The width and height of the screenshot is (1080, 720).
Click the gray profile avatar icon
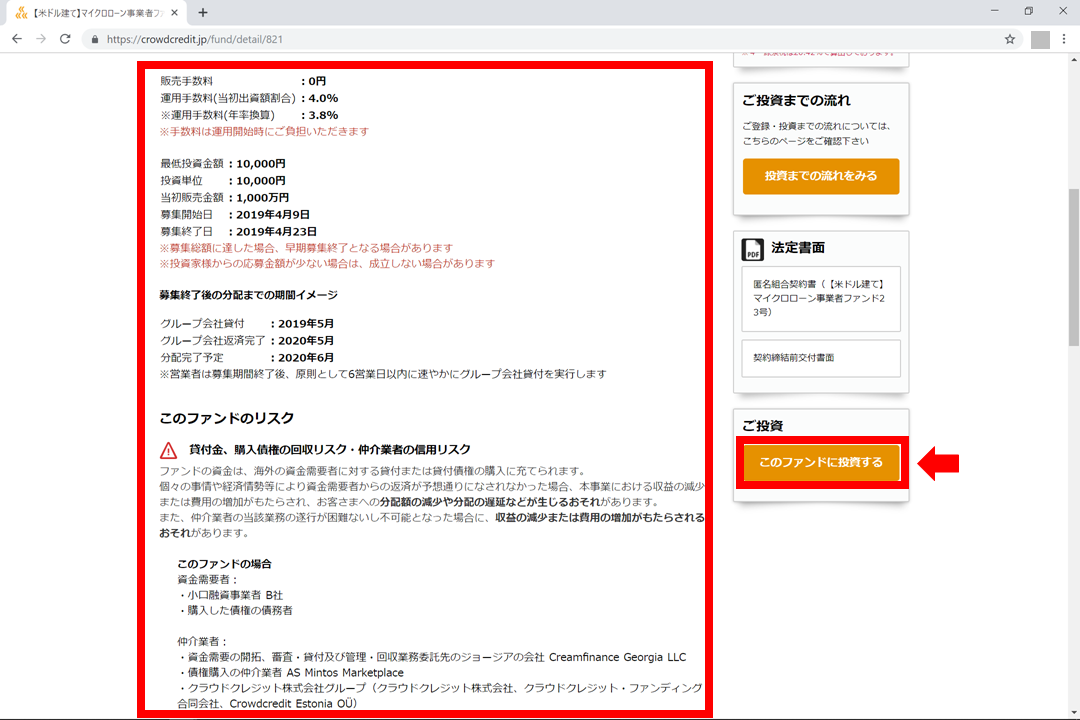coord(1040,40)
